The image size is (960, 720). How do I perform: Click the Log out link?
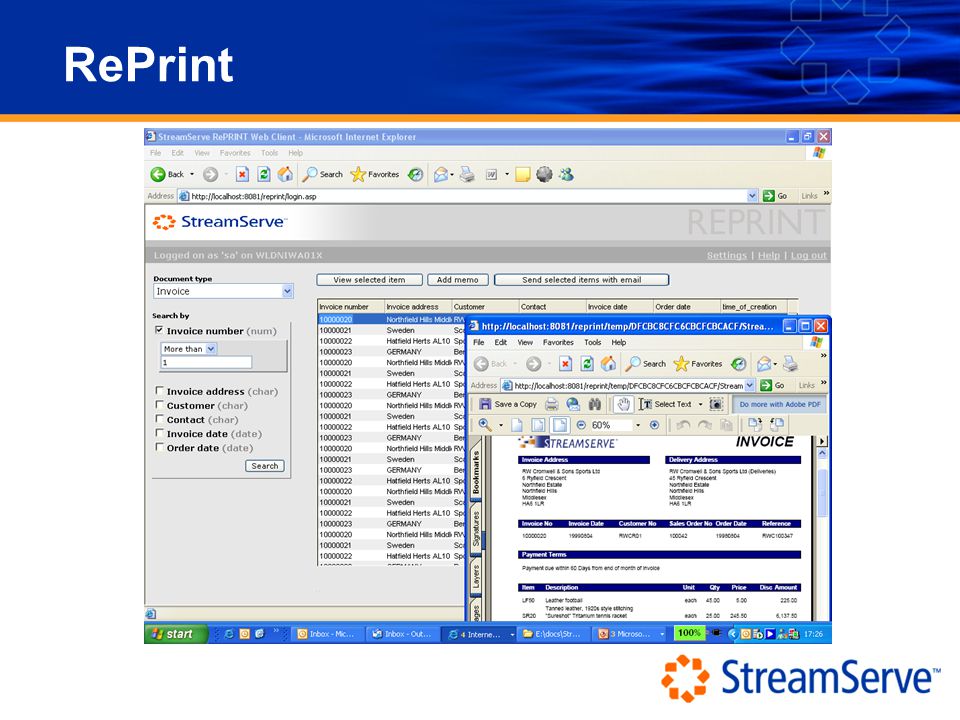tap(808, 255)
